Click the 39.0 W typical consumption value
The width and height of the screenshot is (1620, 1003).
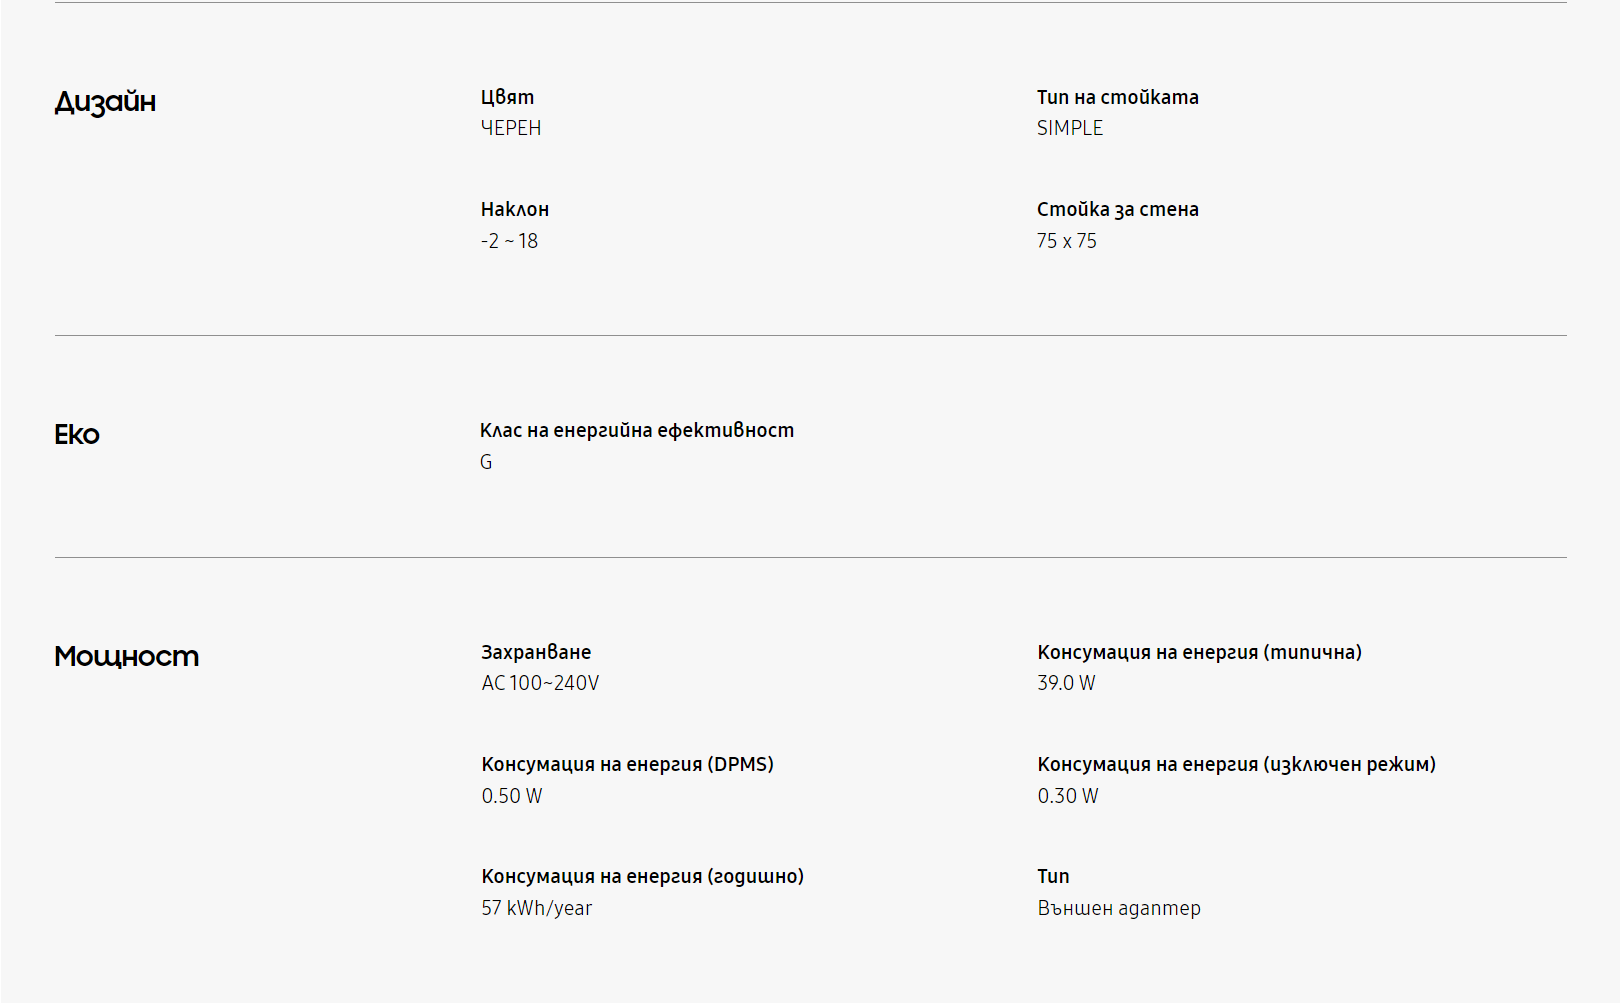tap(1067, 683)
